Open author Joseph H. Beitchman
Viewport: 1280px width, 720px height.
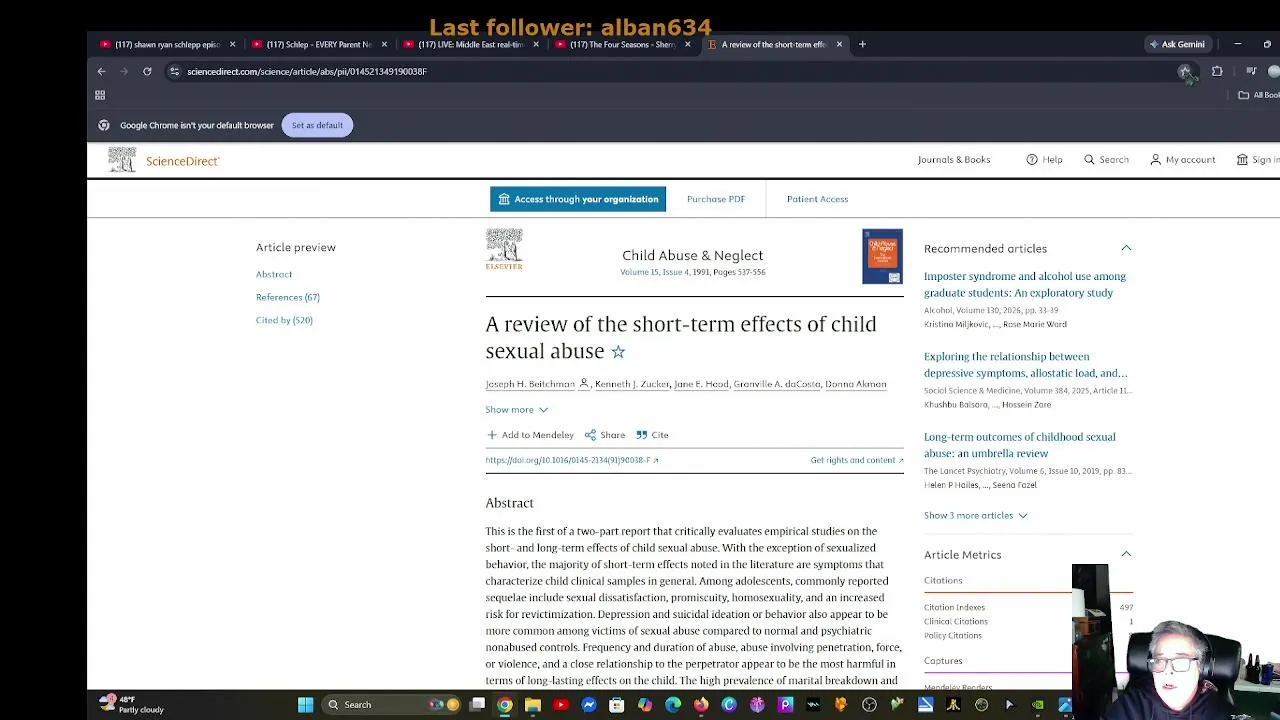click(x=530, y=384)
